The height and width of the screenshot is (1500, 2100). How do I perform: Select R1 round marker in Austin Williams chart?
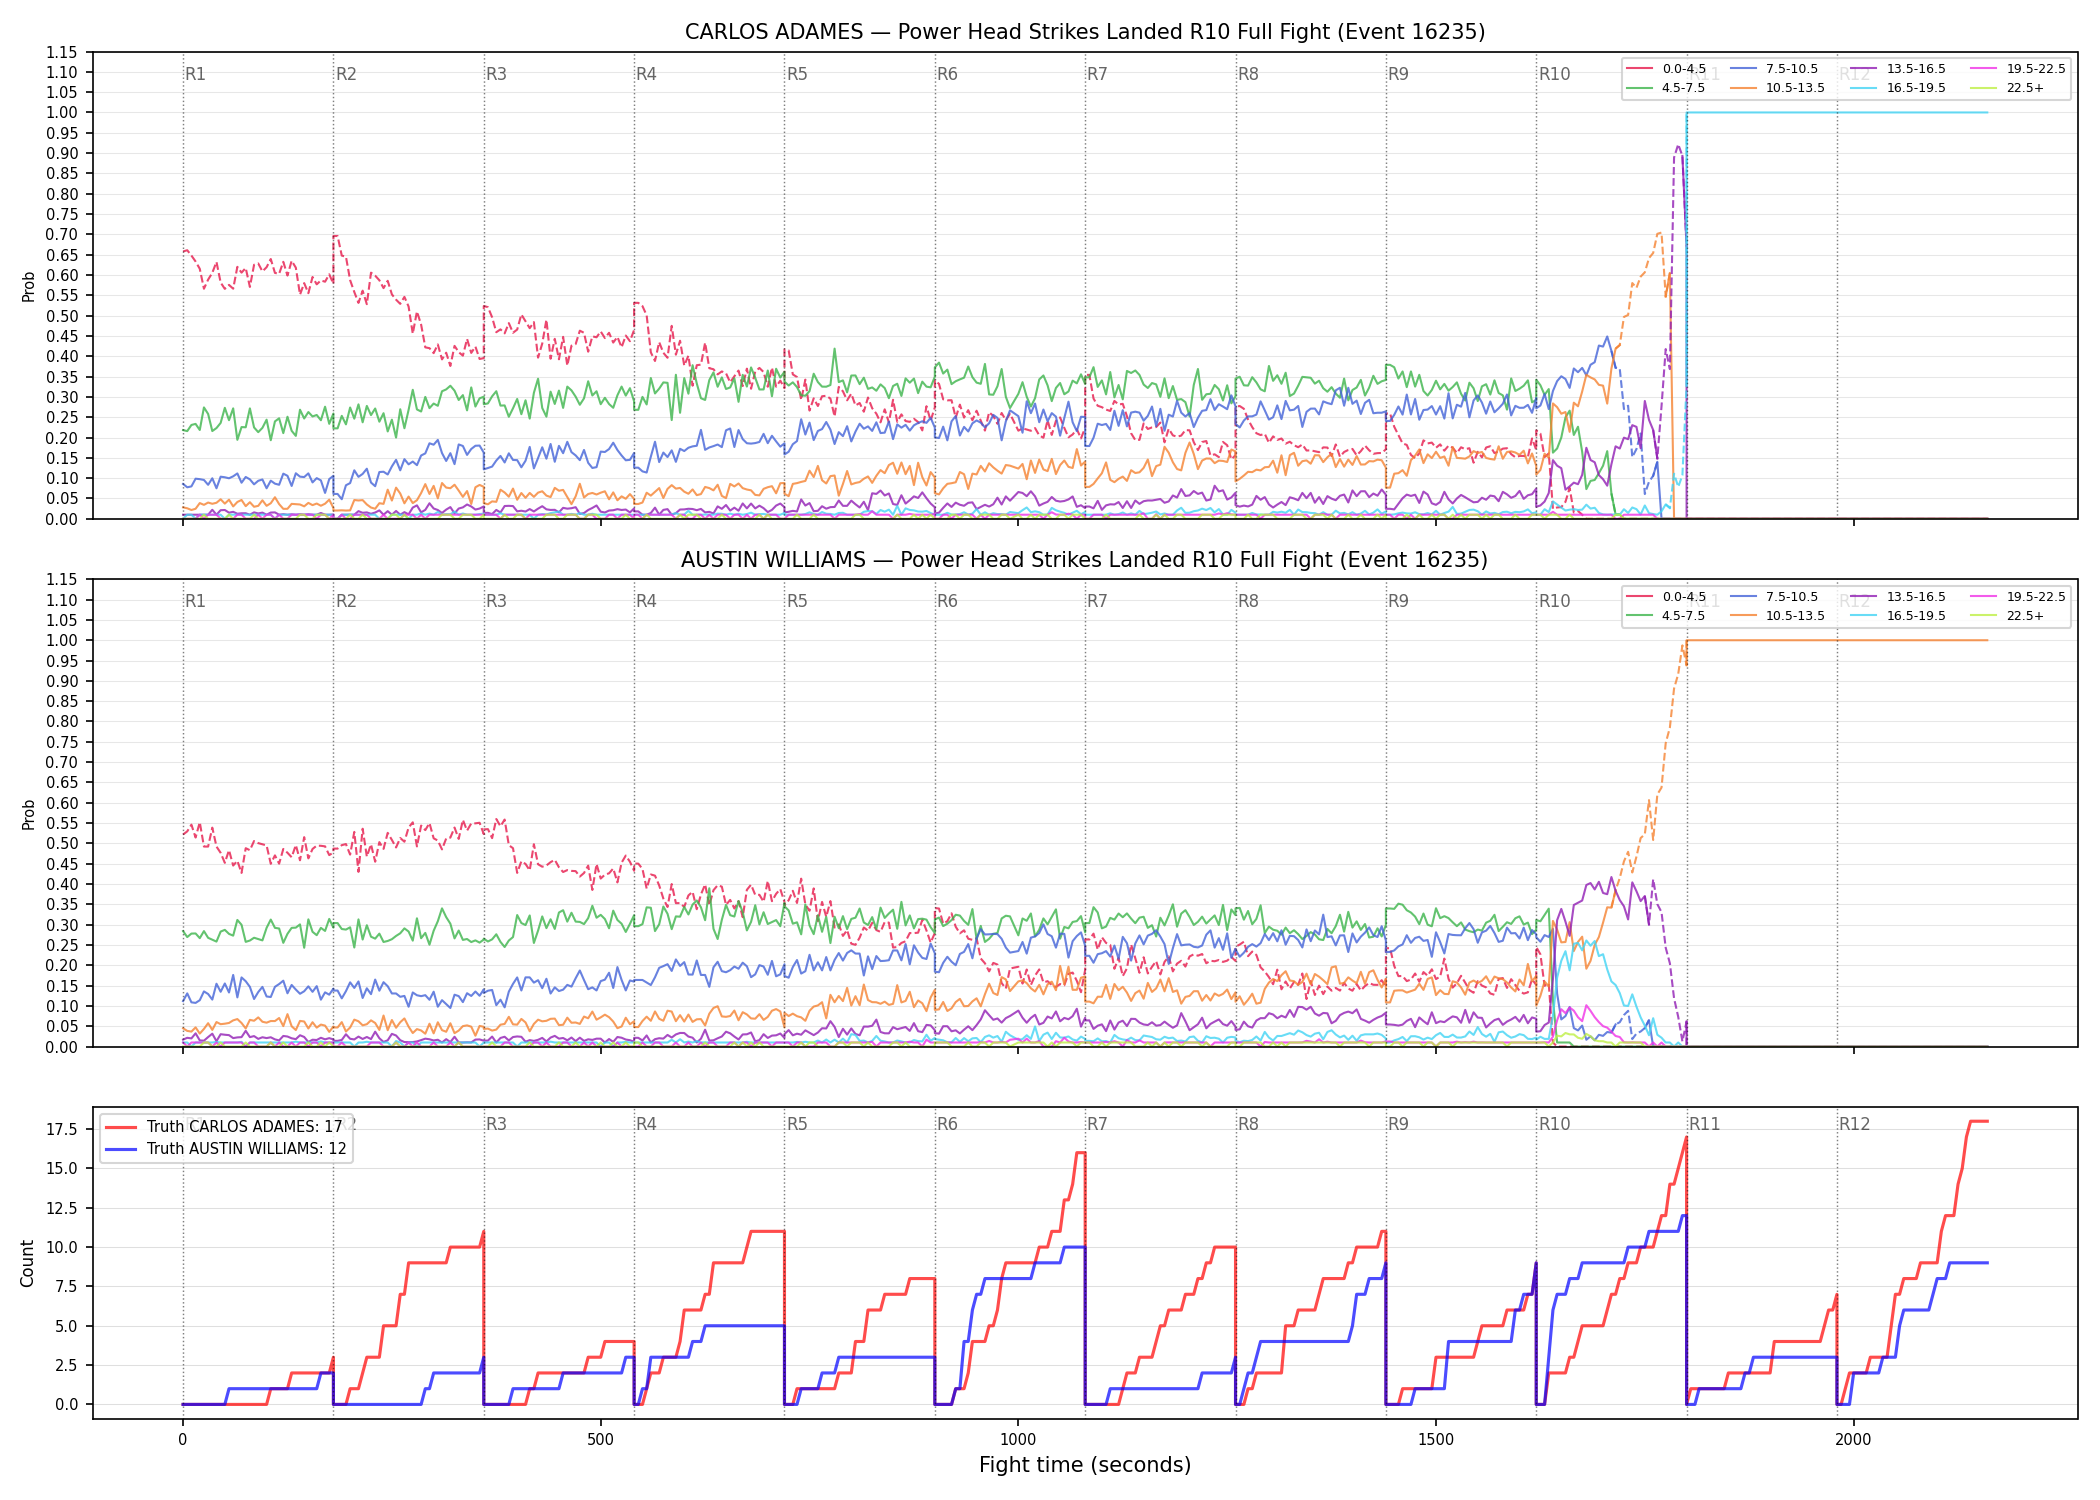(195, 601)
